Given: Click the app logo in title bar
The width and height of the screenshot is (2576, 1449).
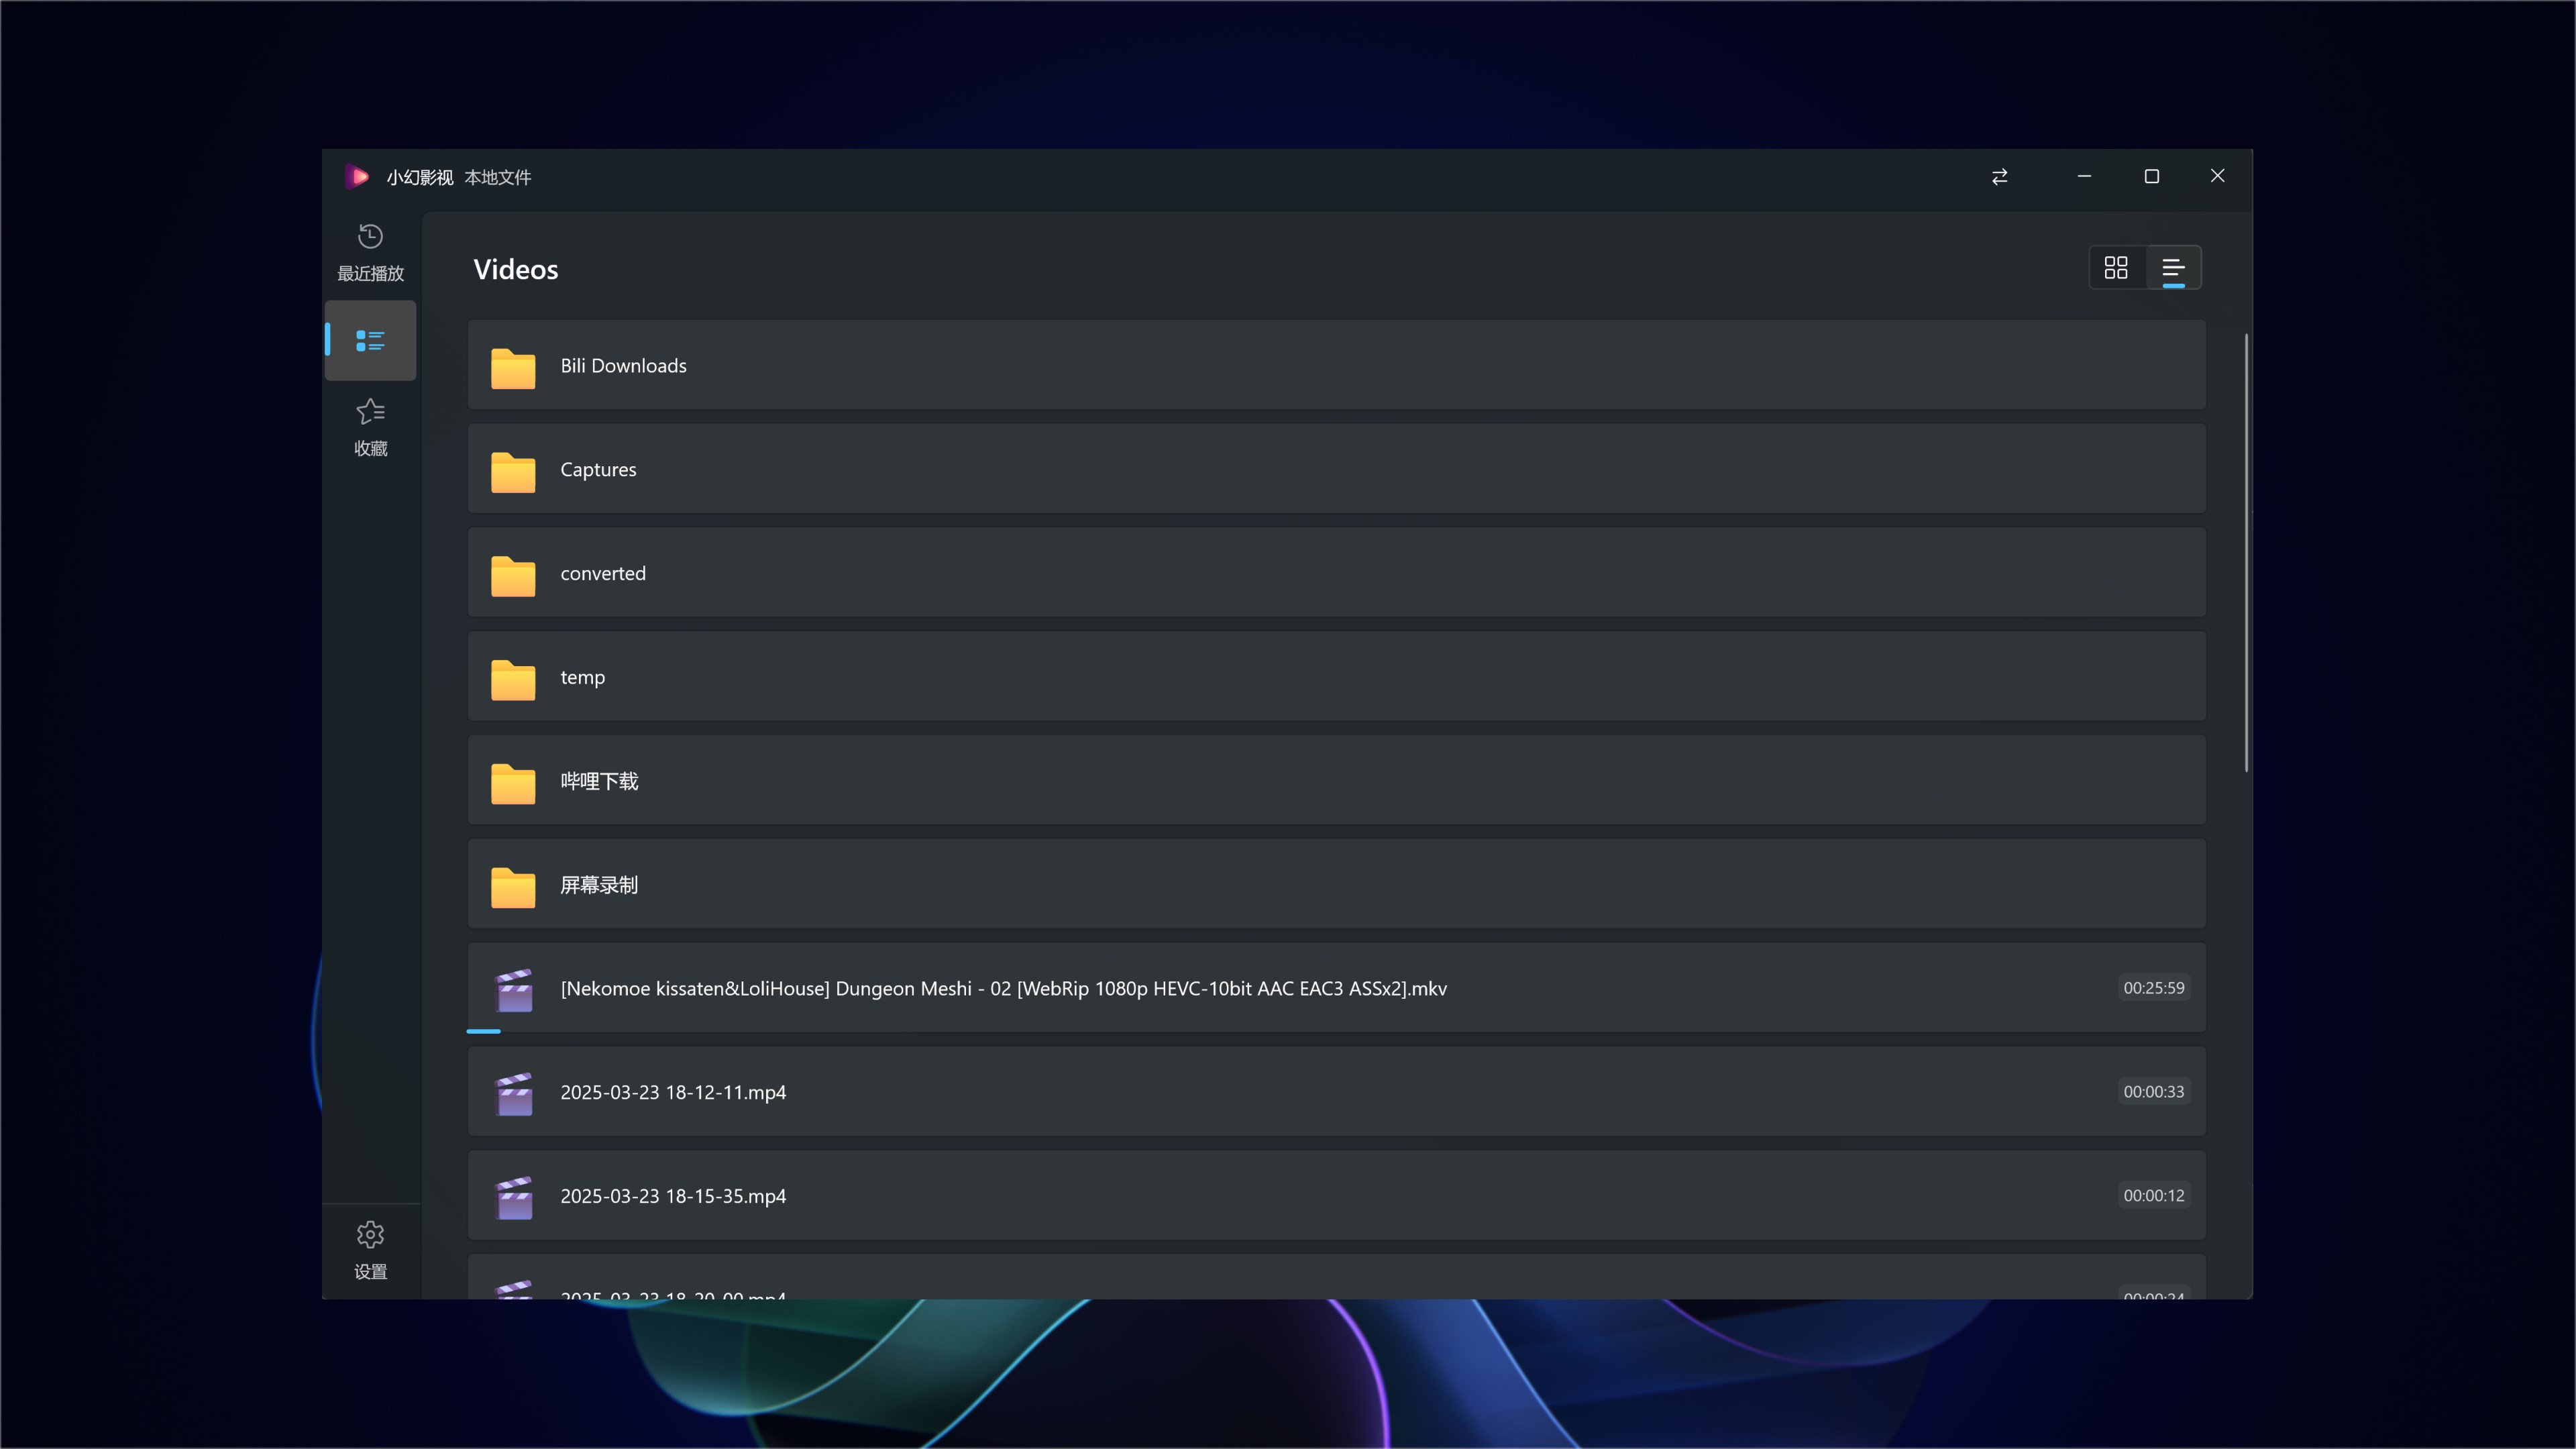Looking at the screenshot, I should pos(357,177).
